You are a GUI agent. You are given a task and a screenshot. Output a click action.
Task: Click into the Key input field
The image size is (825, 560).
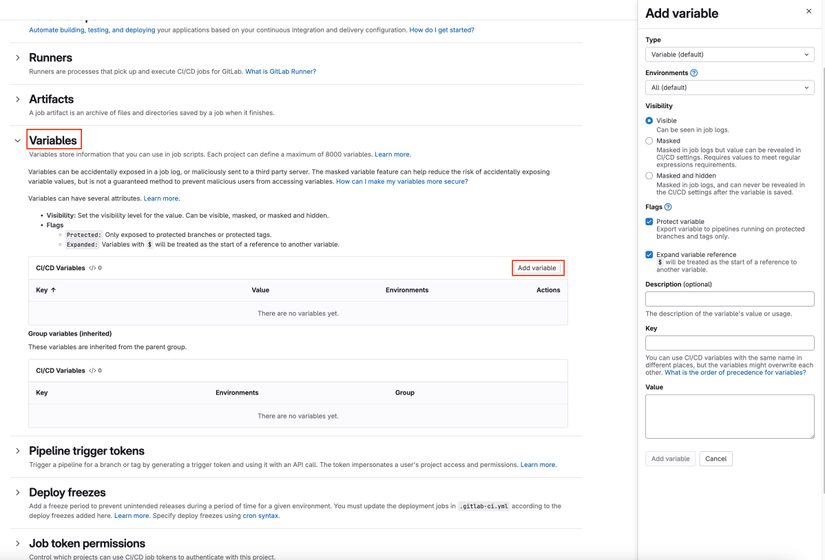729,343
